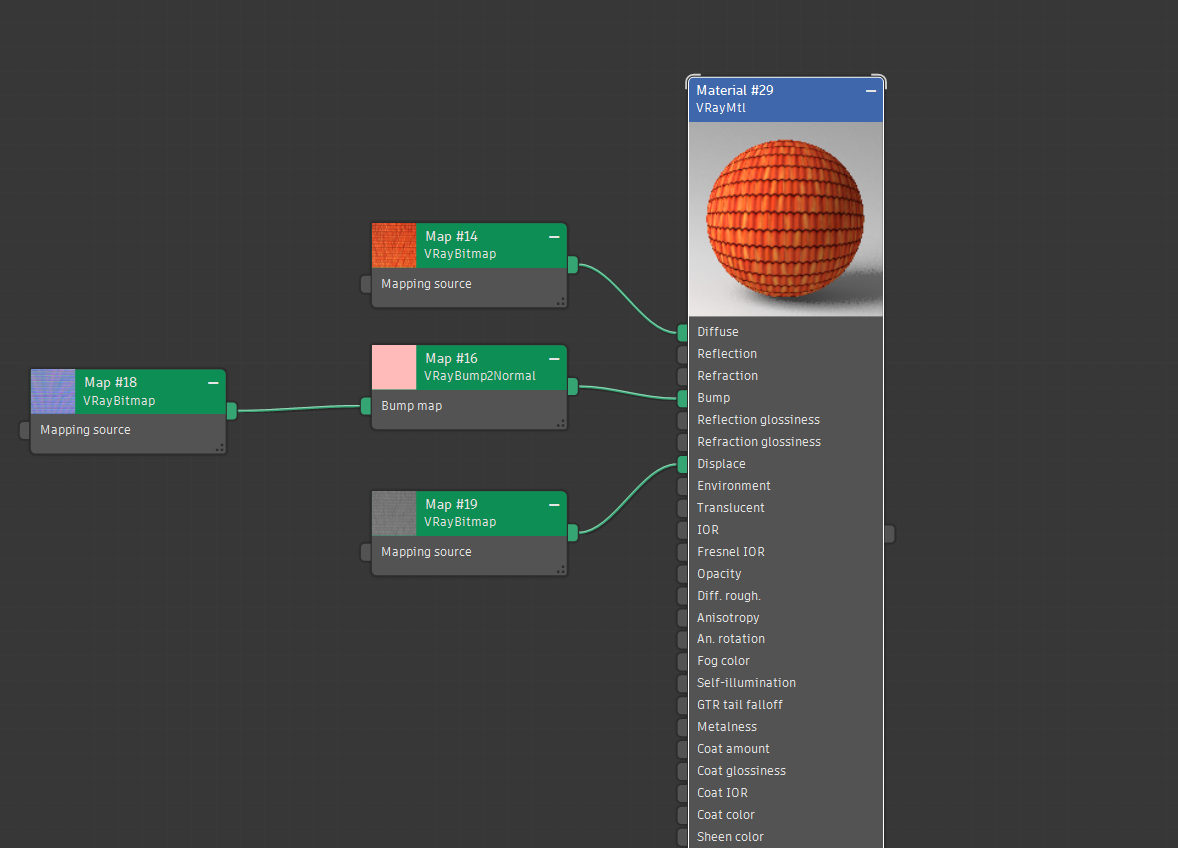Viewport: 1178px width, 848px height.
Task: Click the Self-illumination input socket
Action: coord(682,683)
